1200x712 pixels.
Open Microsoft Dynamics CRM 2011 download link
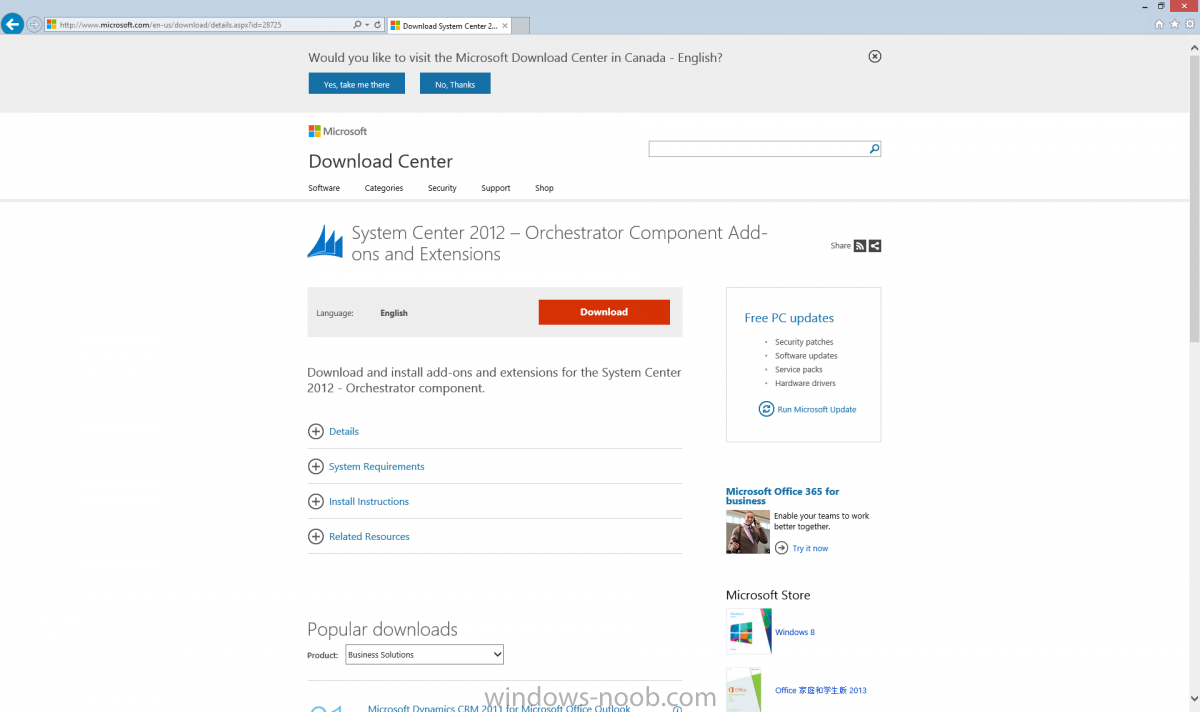pyautogui.click(x=499, y=708)
